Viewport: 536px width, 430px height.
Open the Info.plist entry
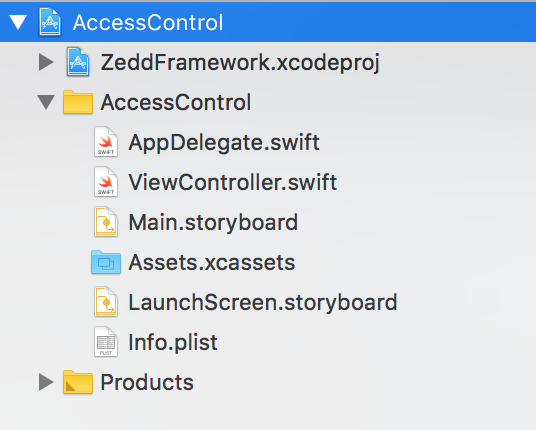[173, 342]
